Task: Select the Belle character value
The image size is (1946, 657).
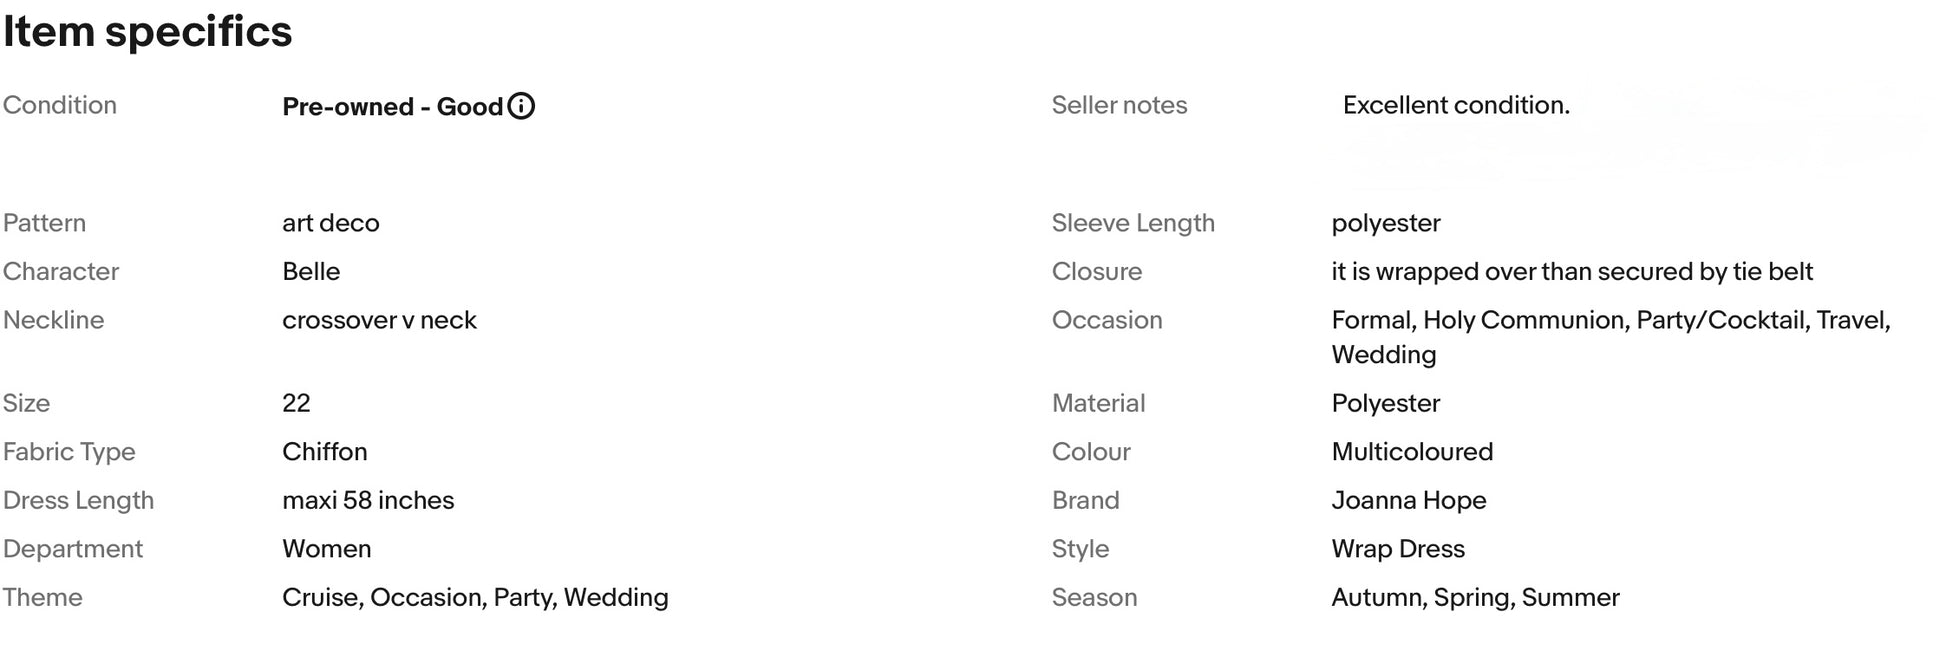Action: click(x=311, y=272)
